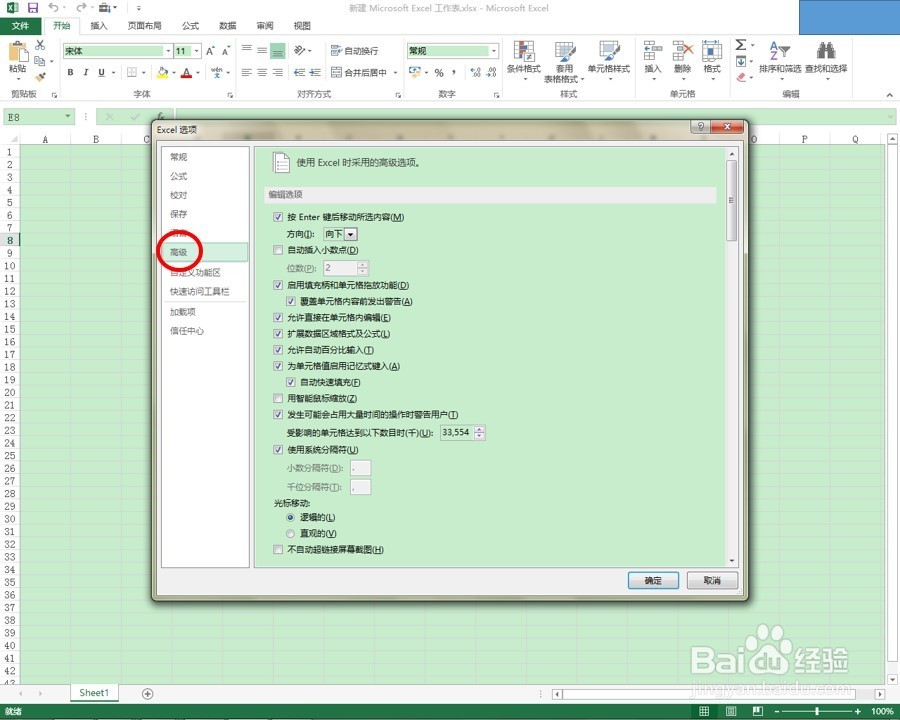Switch to the 公式 ribbon tab
This screenshot has height=720, width=900.
[190, 26]
